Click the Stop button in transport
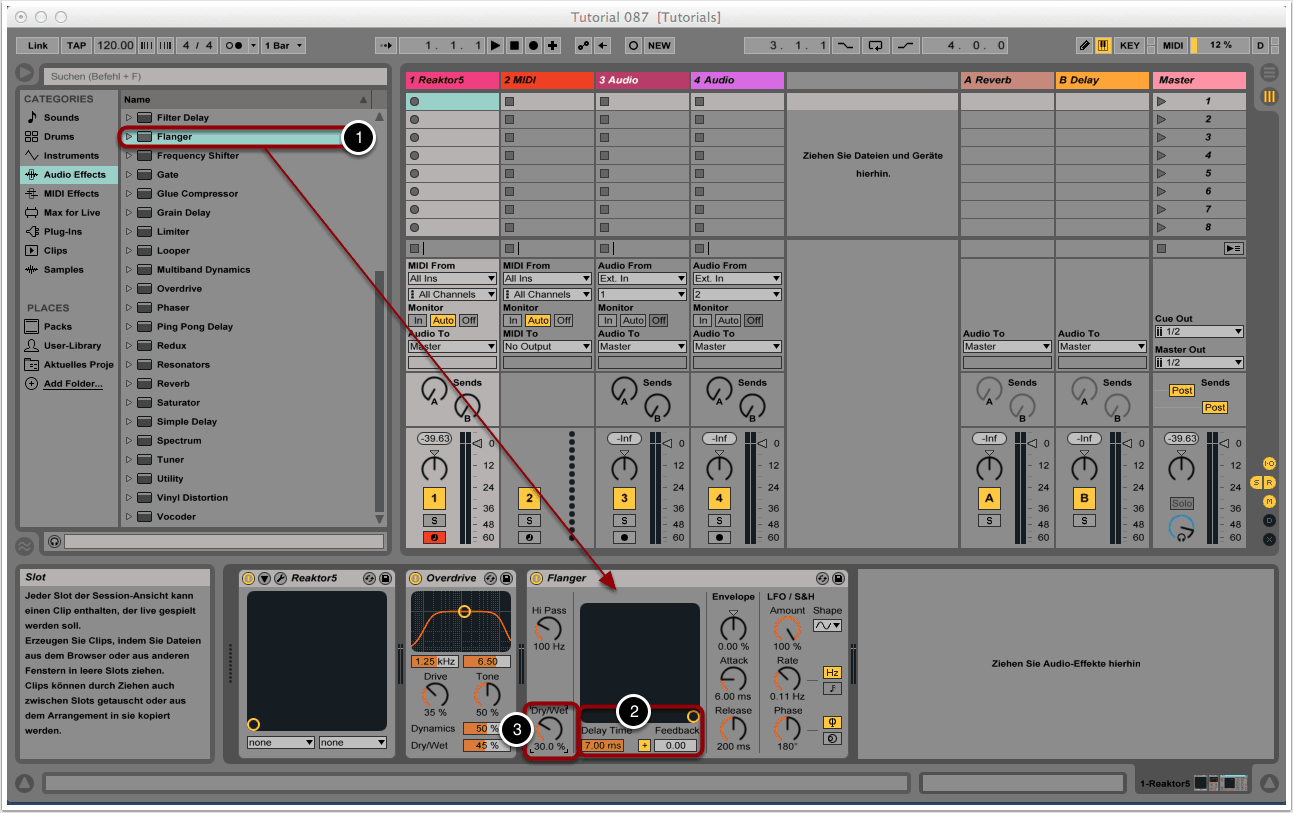 click(514, 46)
